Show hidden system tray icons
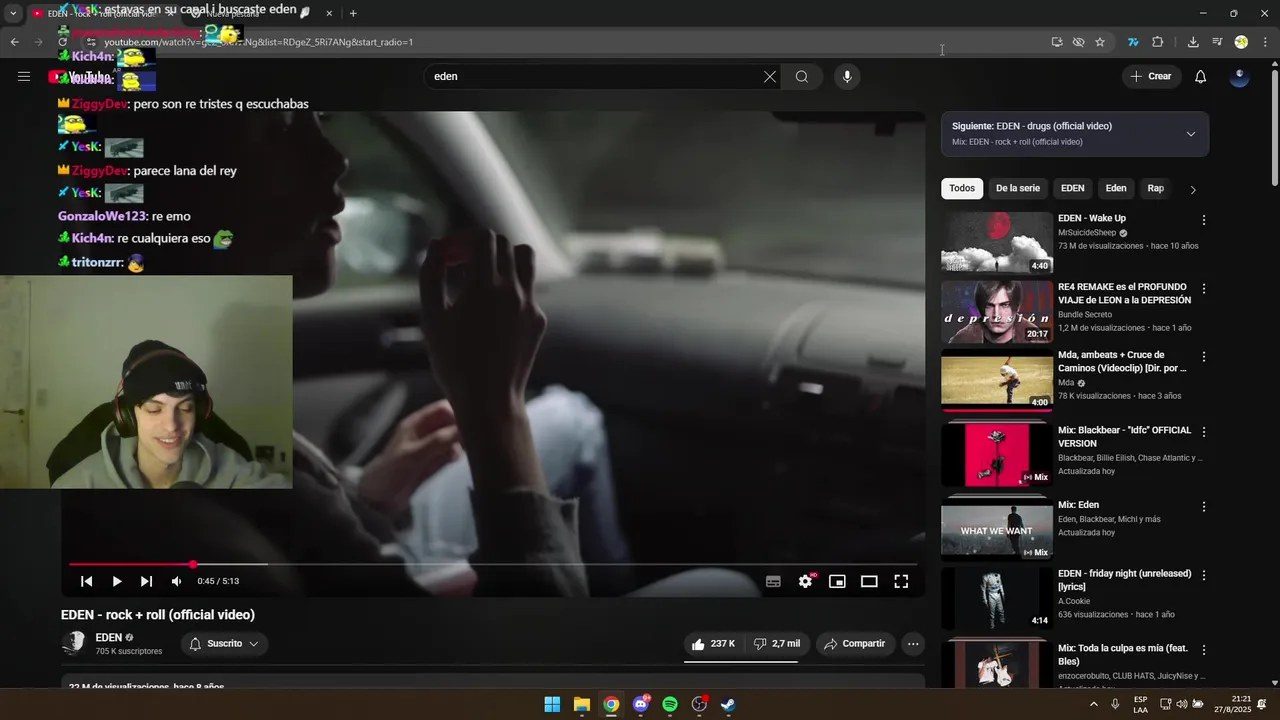Viewport: 1280px width, 720px height. [1093, 704]
